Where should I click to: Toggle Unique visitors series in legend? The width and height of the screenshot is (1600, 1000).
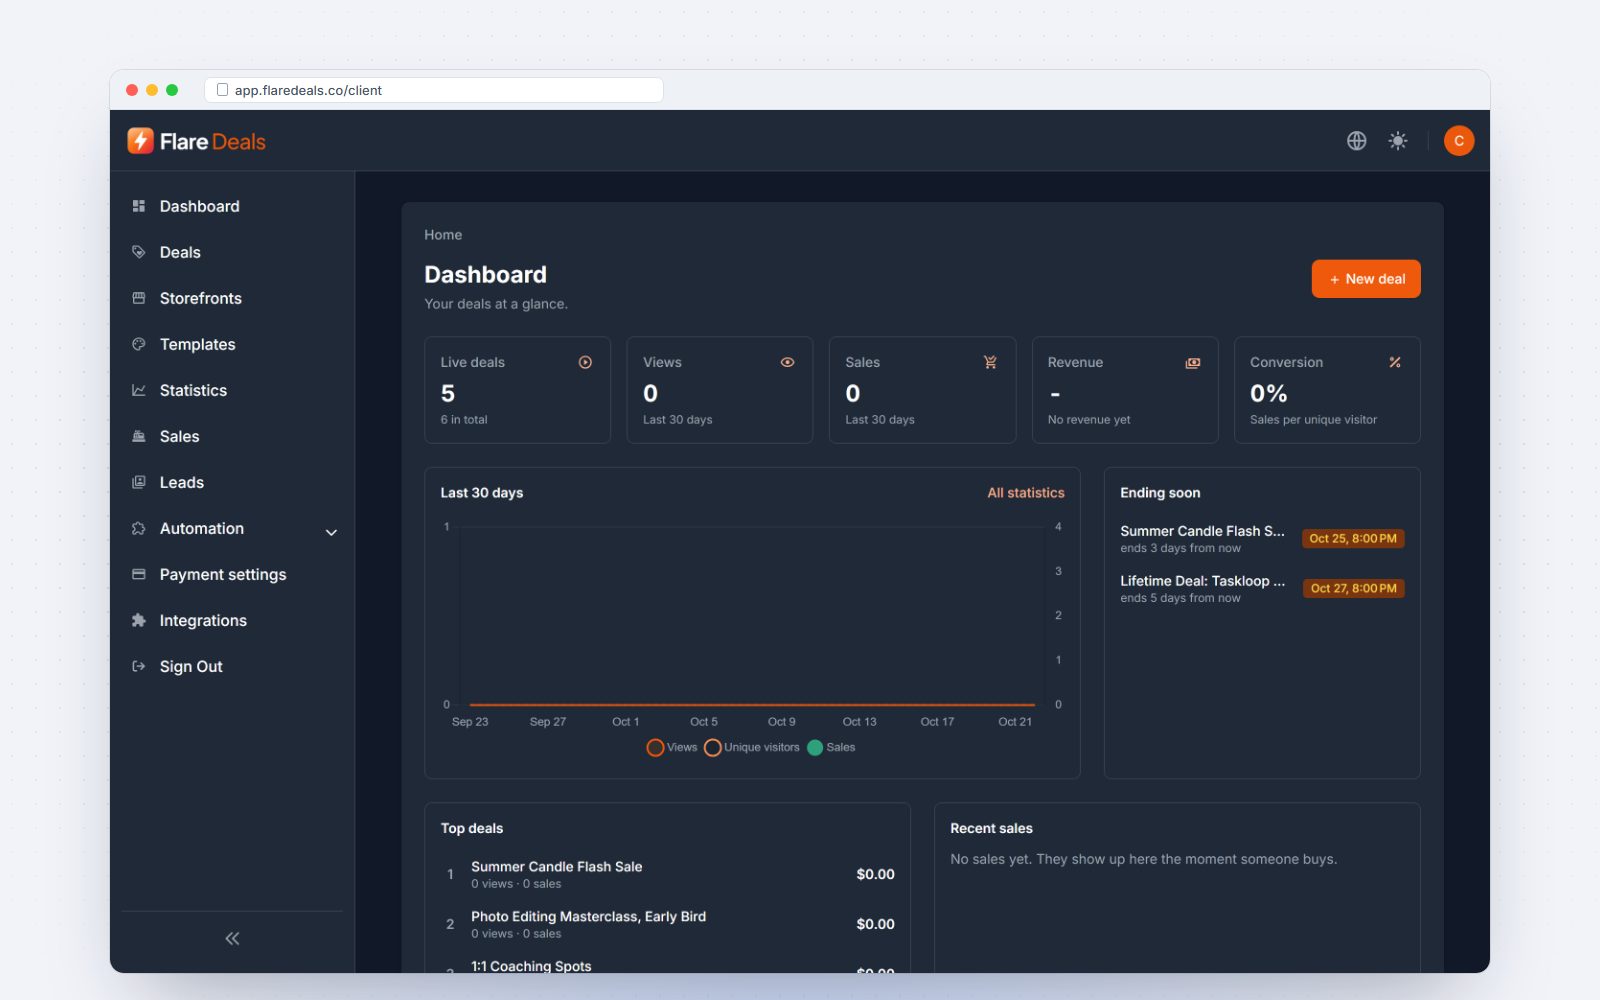[x=752, y=747]
